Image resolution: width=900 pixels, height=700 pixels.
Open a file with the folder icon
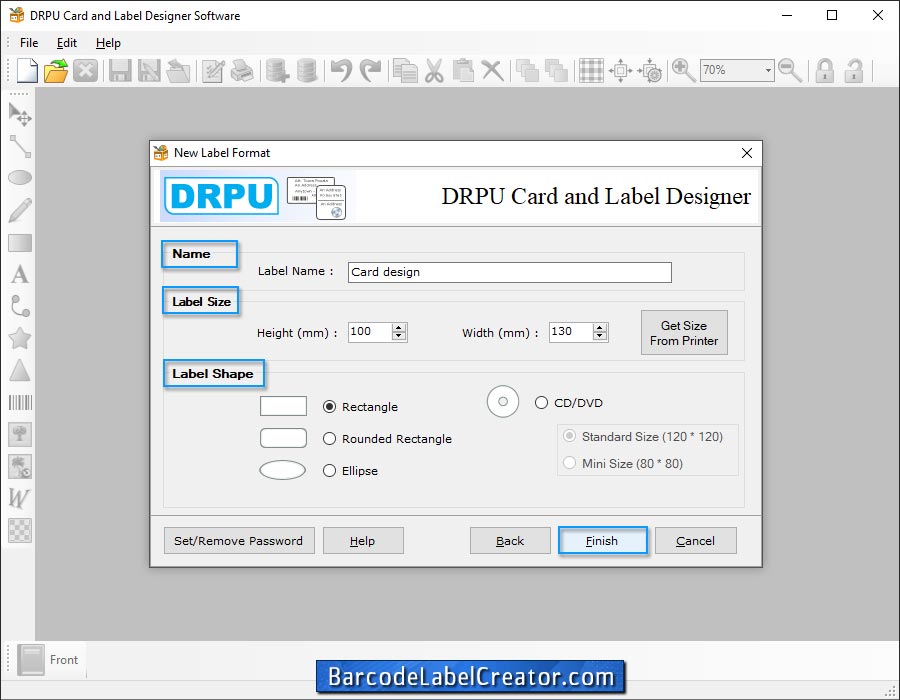coord(56,71)
